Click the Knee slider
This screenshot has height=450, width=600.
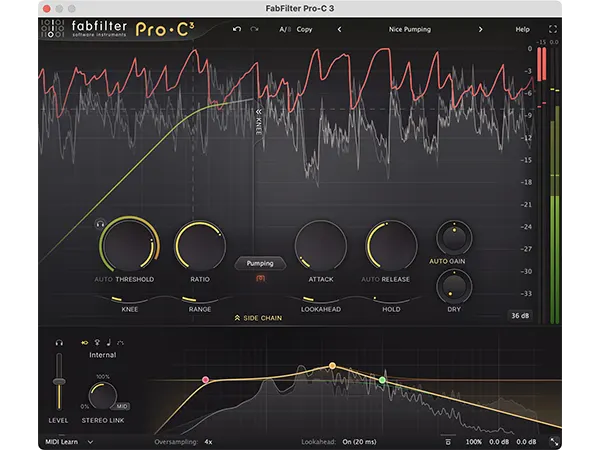(x=129, y=300)
